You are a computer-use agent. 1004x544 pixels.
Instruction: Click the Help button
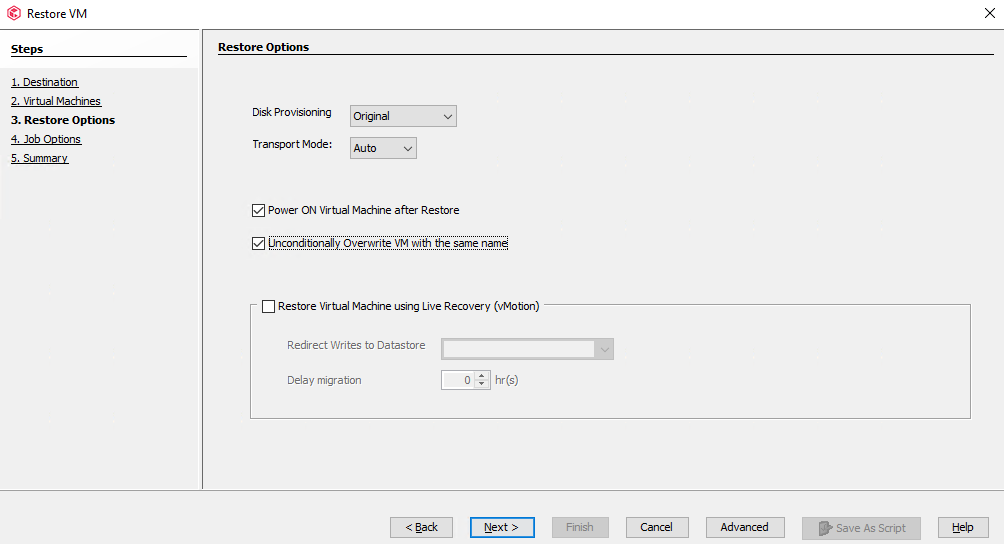pos(963,527)
